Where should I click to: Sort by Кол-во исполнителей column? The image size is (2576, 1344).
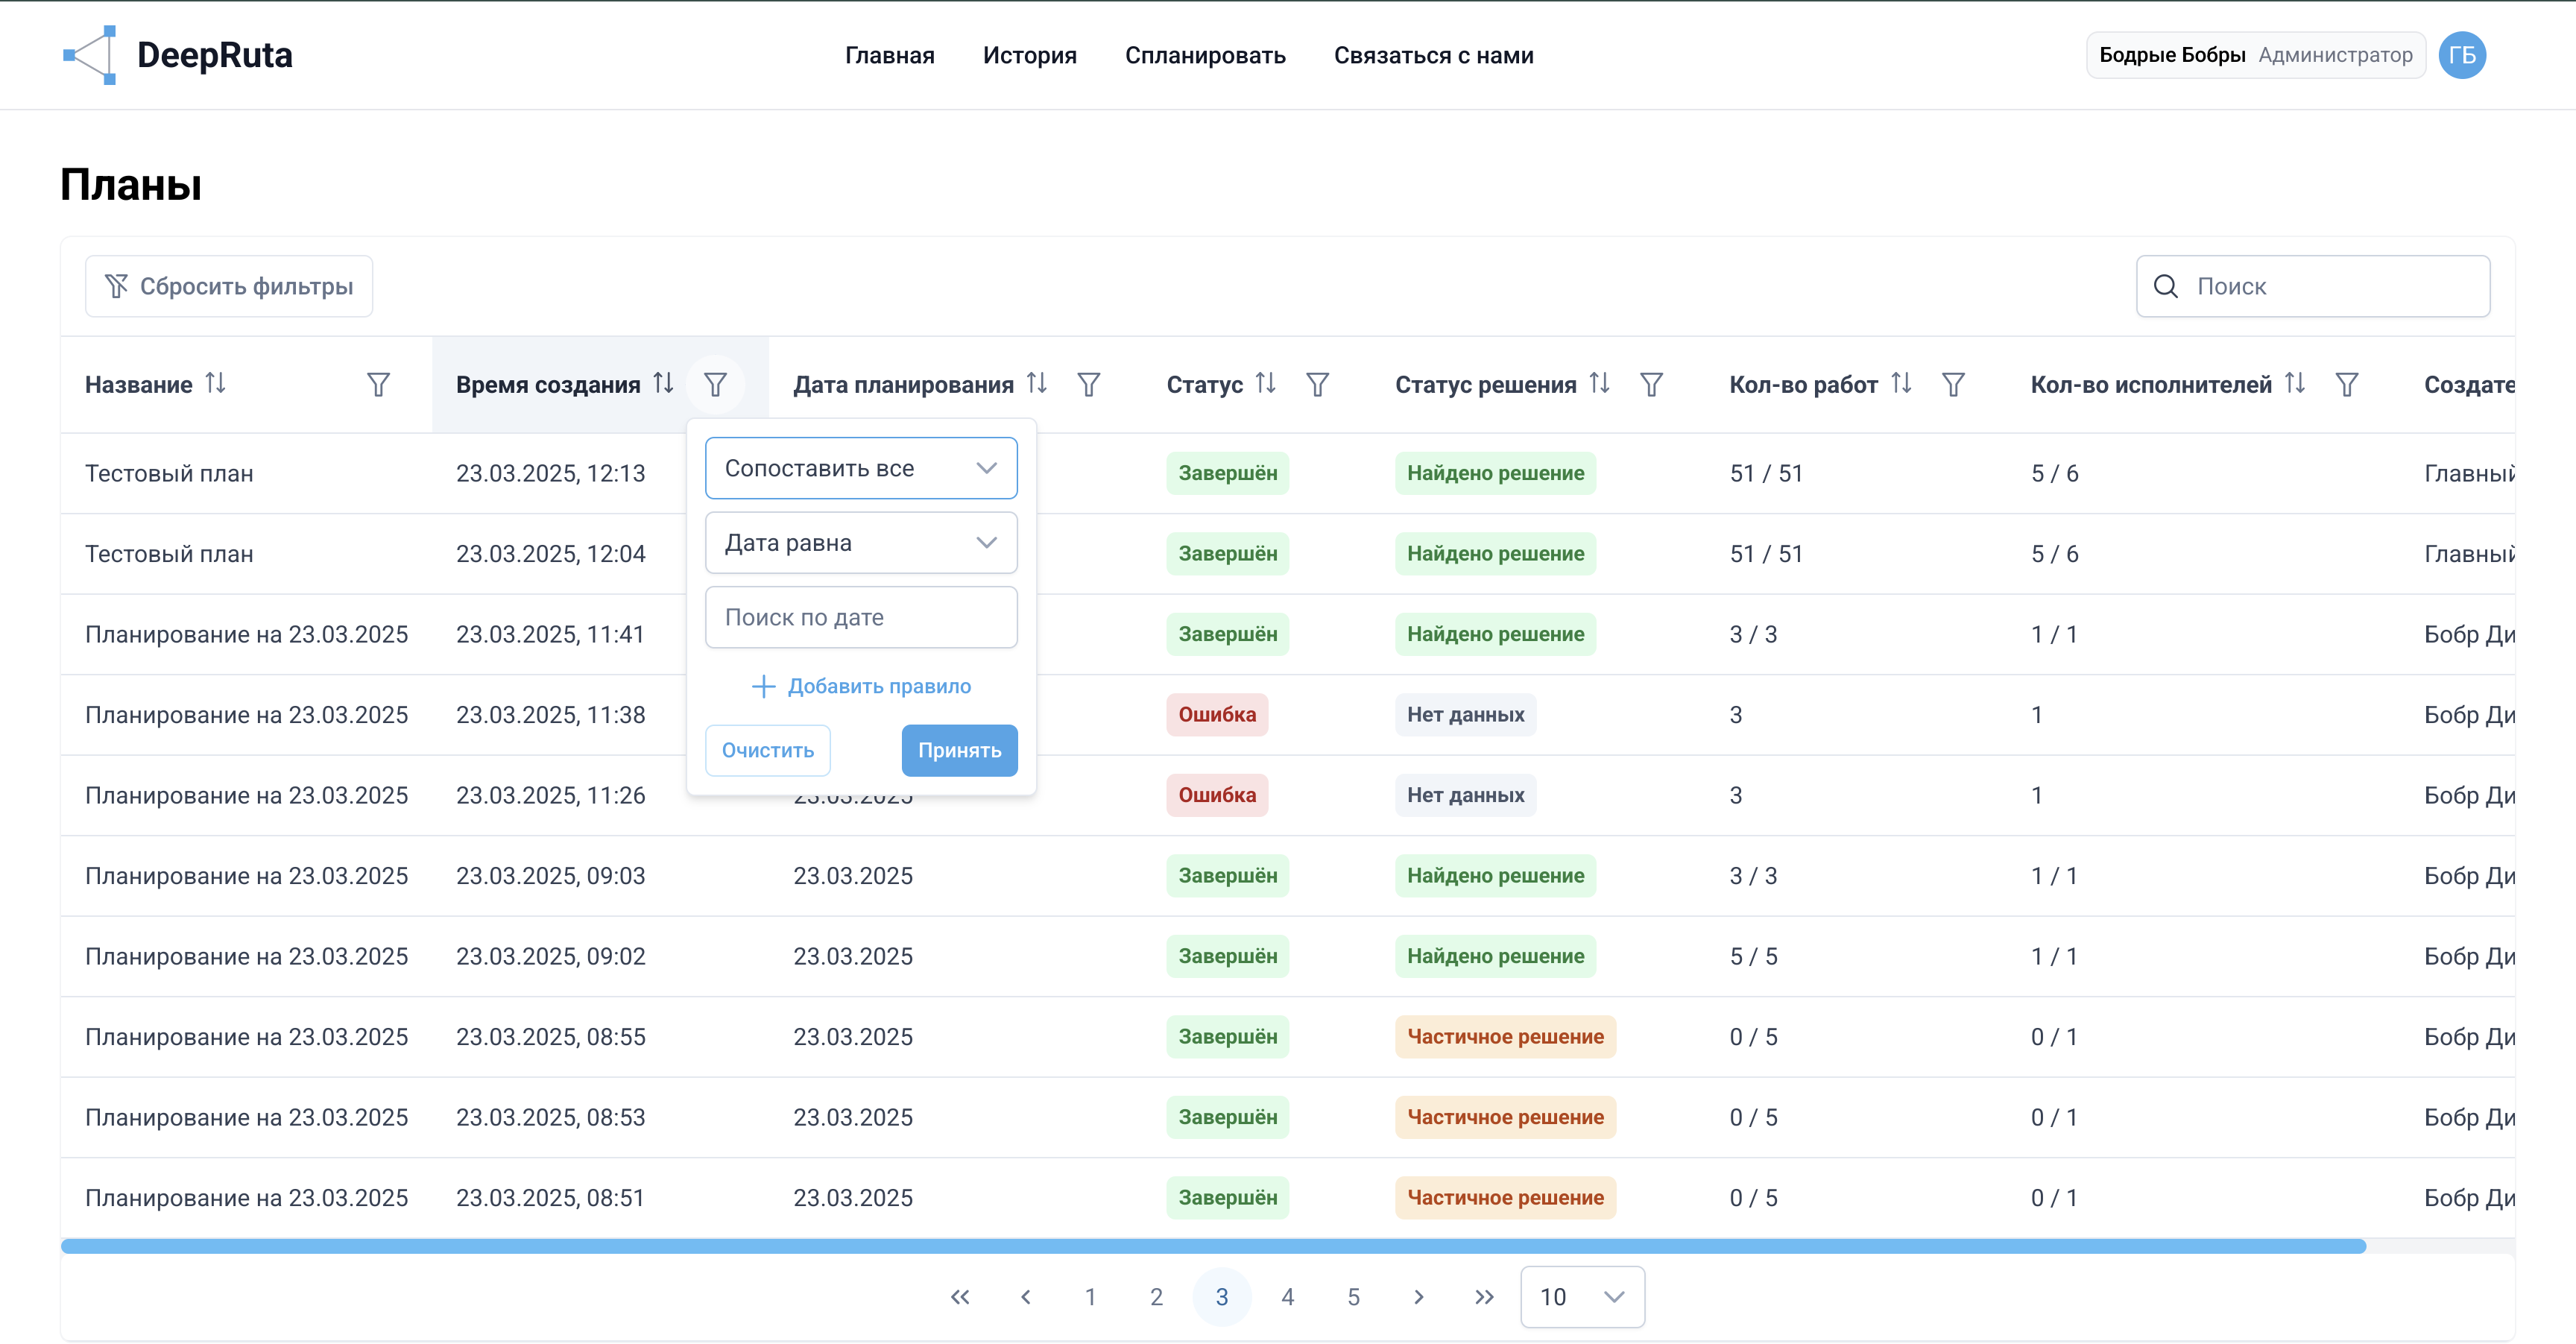point(2295,384)
